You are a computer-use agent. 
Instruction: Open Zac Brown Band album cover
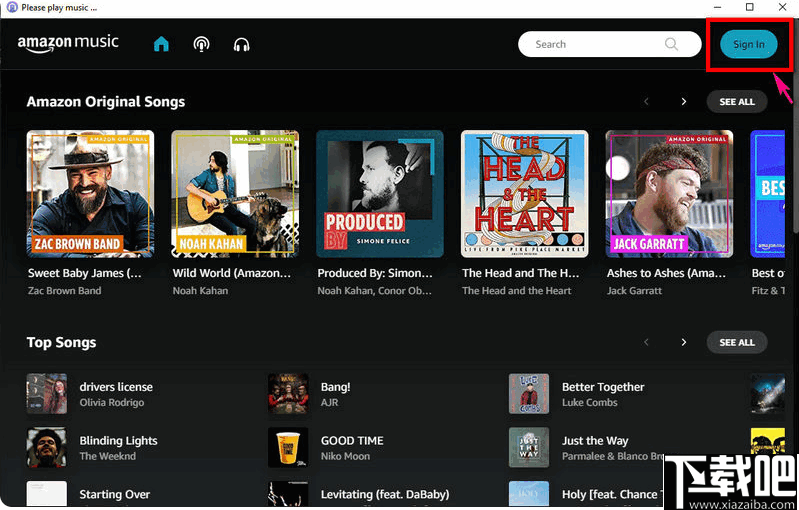click(90, 194)
